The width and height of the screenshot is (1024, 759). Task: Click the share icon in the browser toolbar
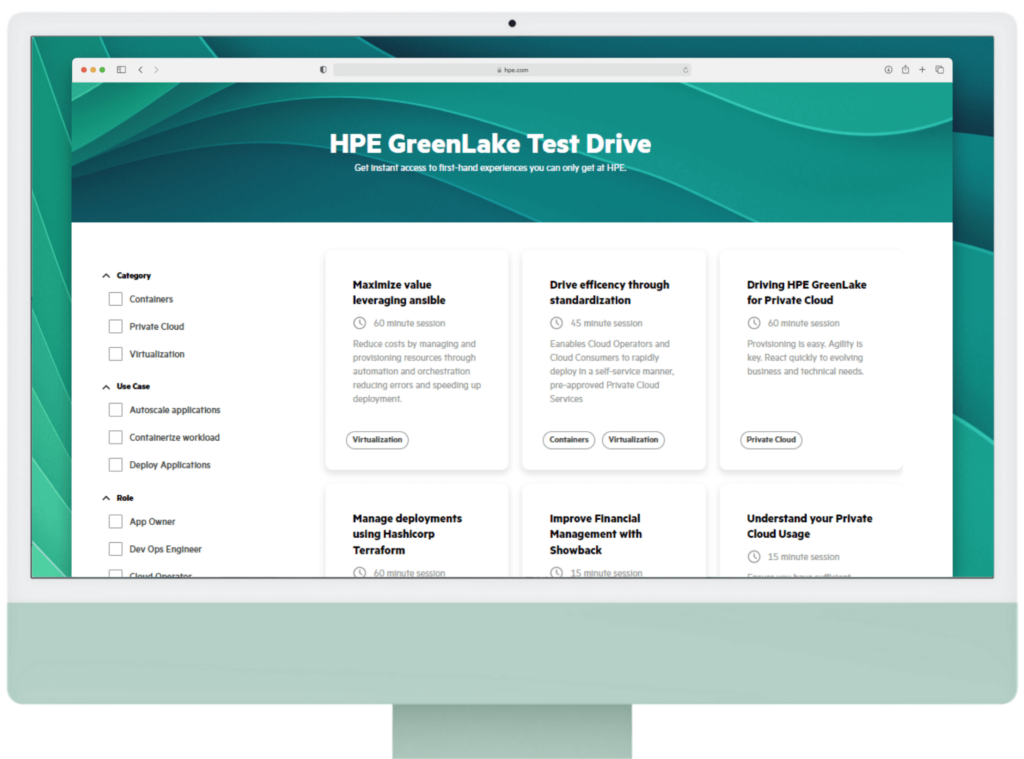tap(905, 69)
